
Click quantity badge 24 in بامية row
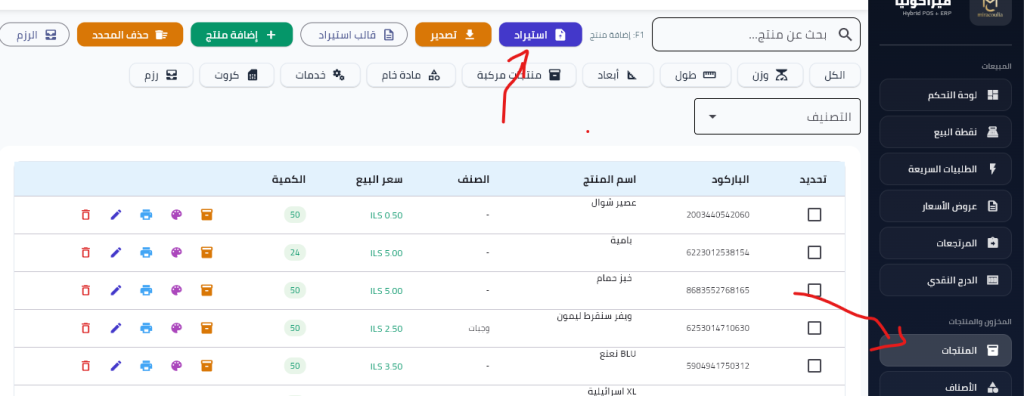[x=295, y=253]
